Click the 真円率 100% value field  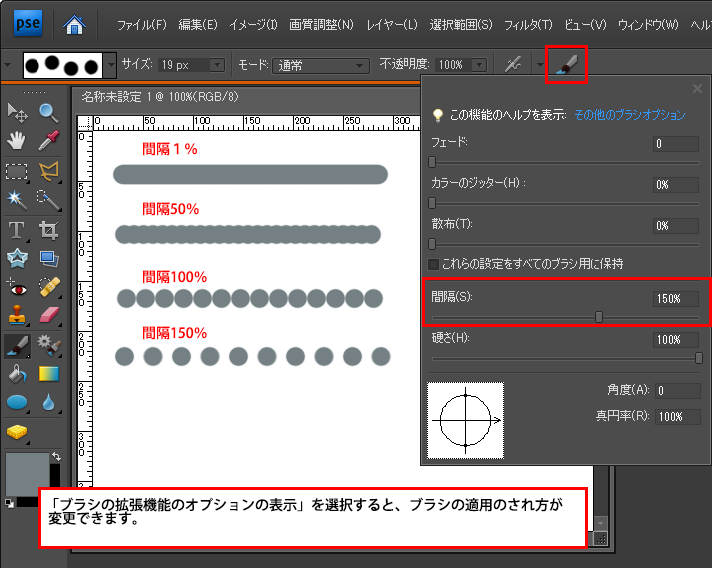pyautogui.click(x=677, y=416)
